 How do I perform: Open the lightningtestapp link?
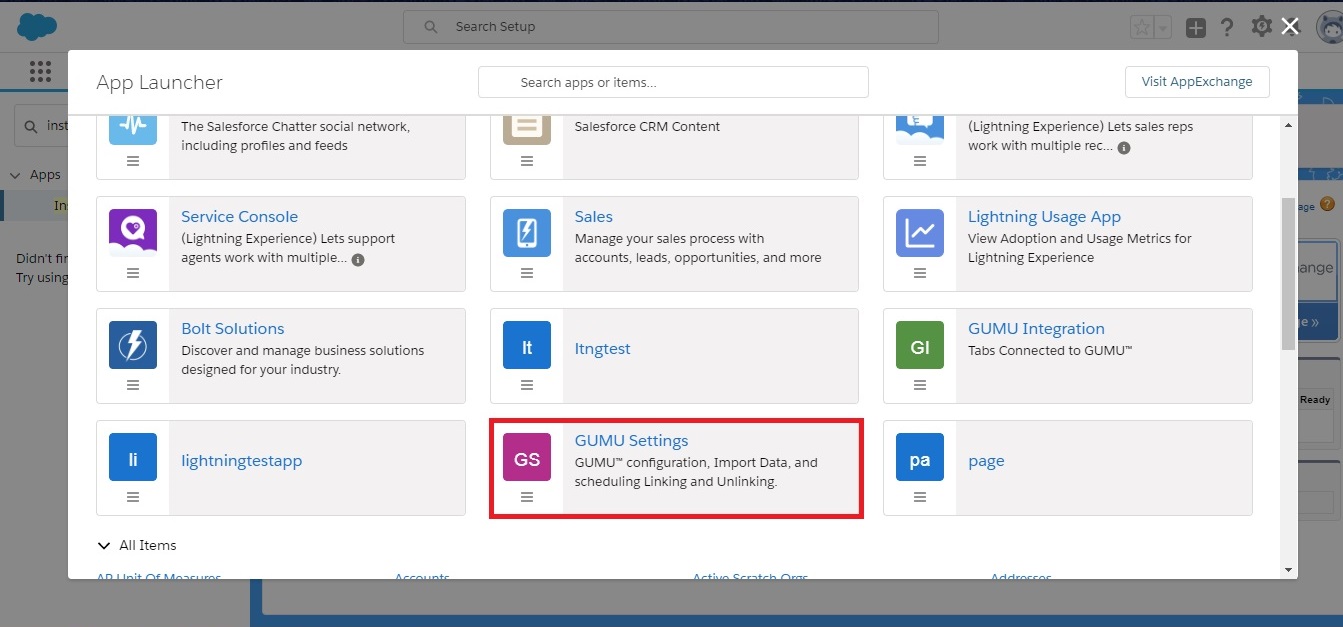click(x=242, y=461)
